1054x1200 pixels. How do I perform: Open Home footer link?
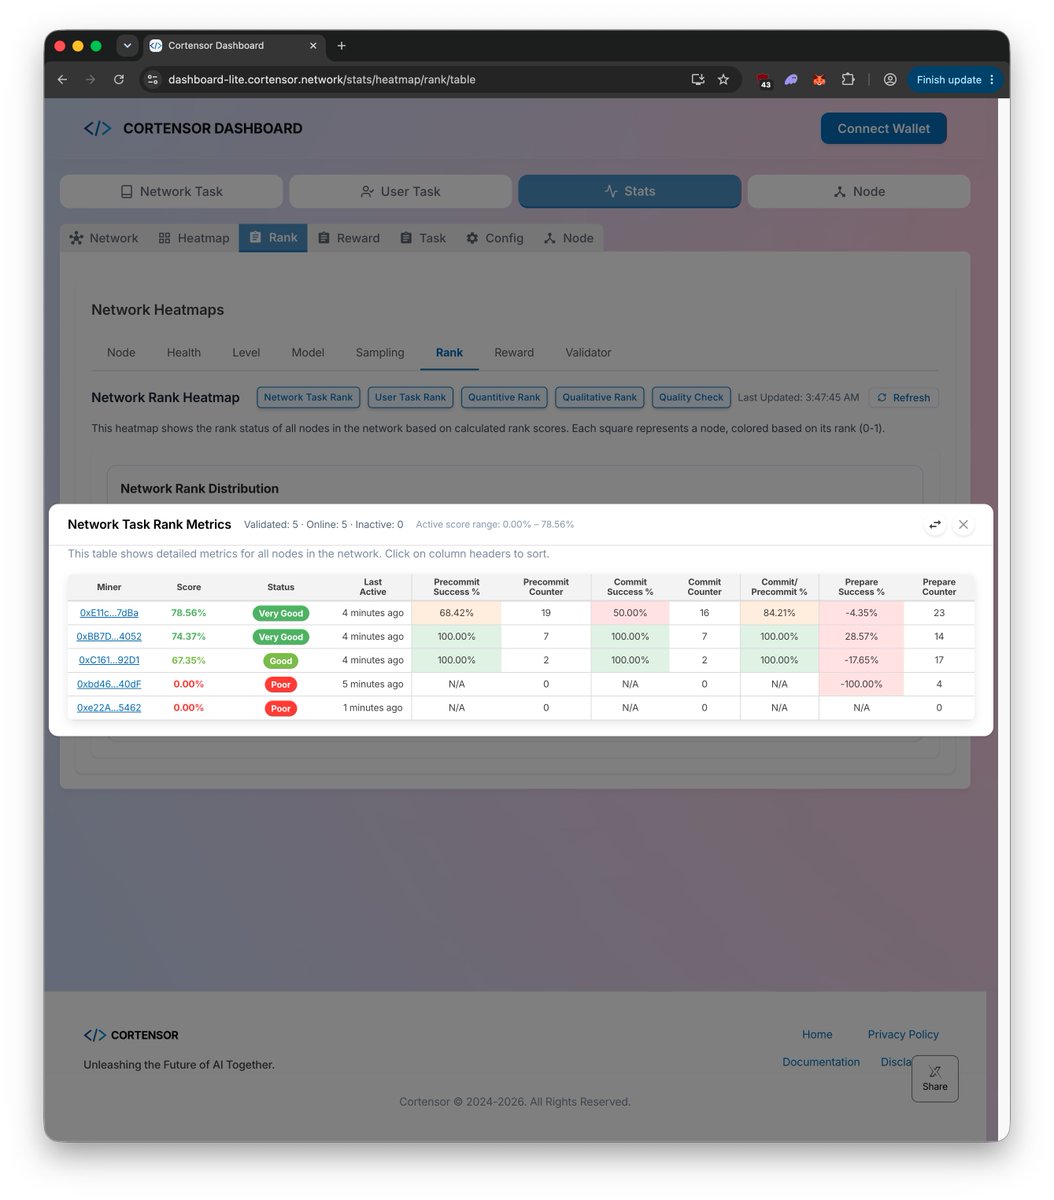817,1034
